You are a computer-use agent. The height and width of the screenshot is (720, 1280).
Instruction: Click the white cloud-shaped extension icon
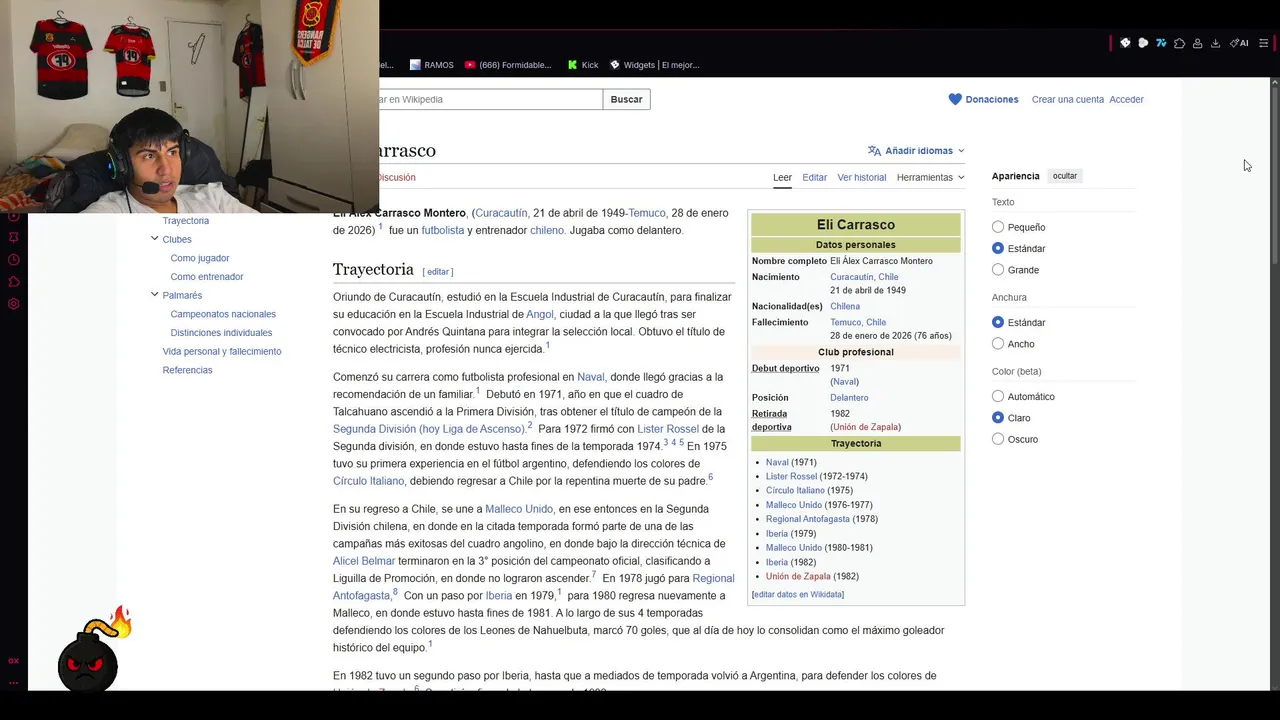(x=1143, y=43)
